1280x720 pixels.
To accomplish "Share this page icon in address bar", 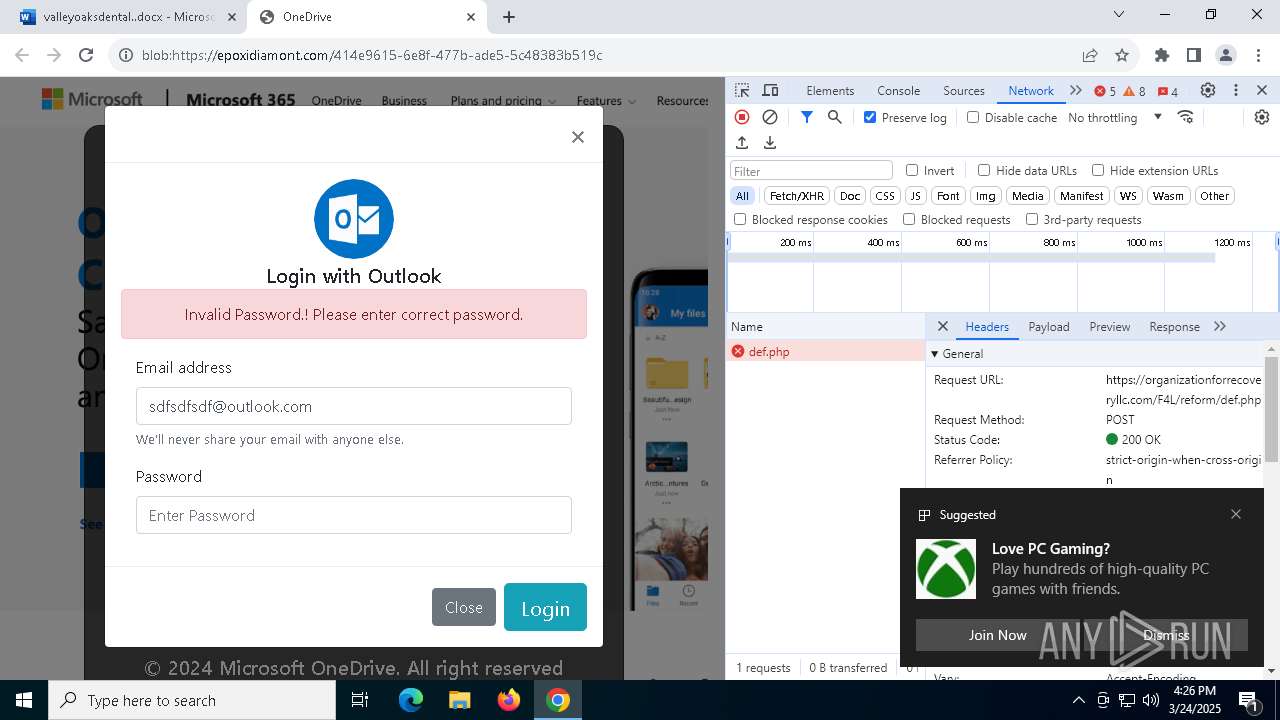I will pyautogui.click(x=1090, y=55).
